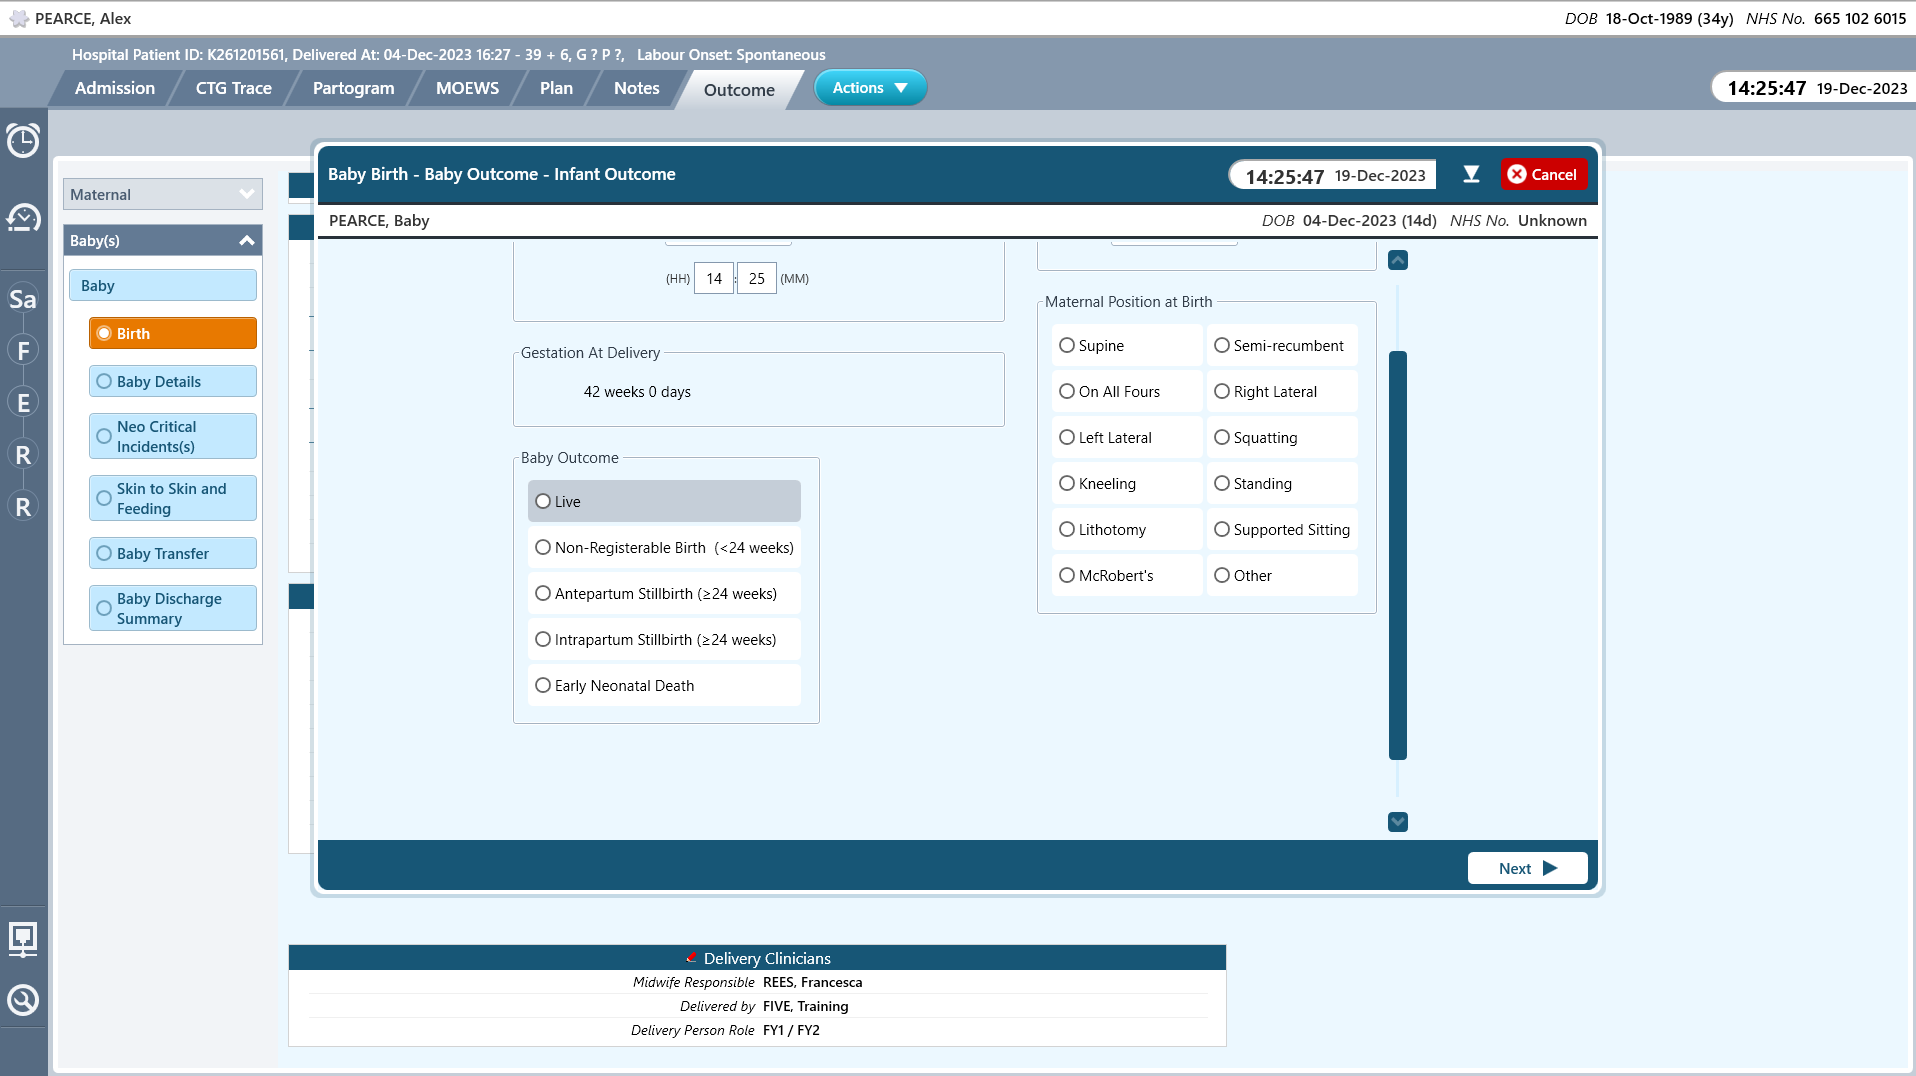1916x1076 pixels.
Task: Click the Delivery Clinicians header
Action: pyautogui.click(x=757, y=958)
